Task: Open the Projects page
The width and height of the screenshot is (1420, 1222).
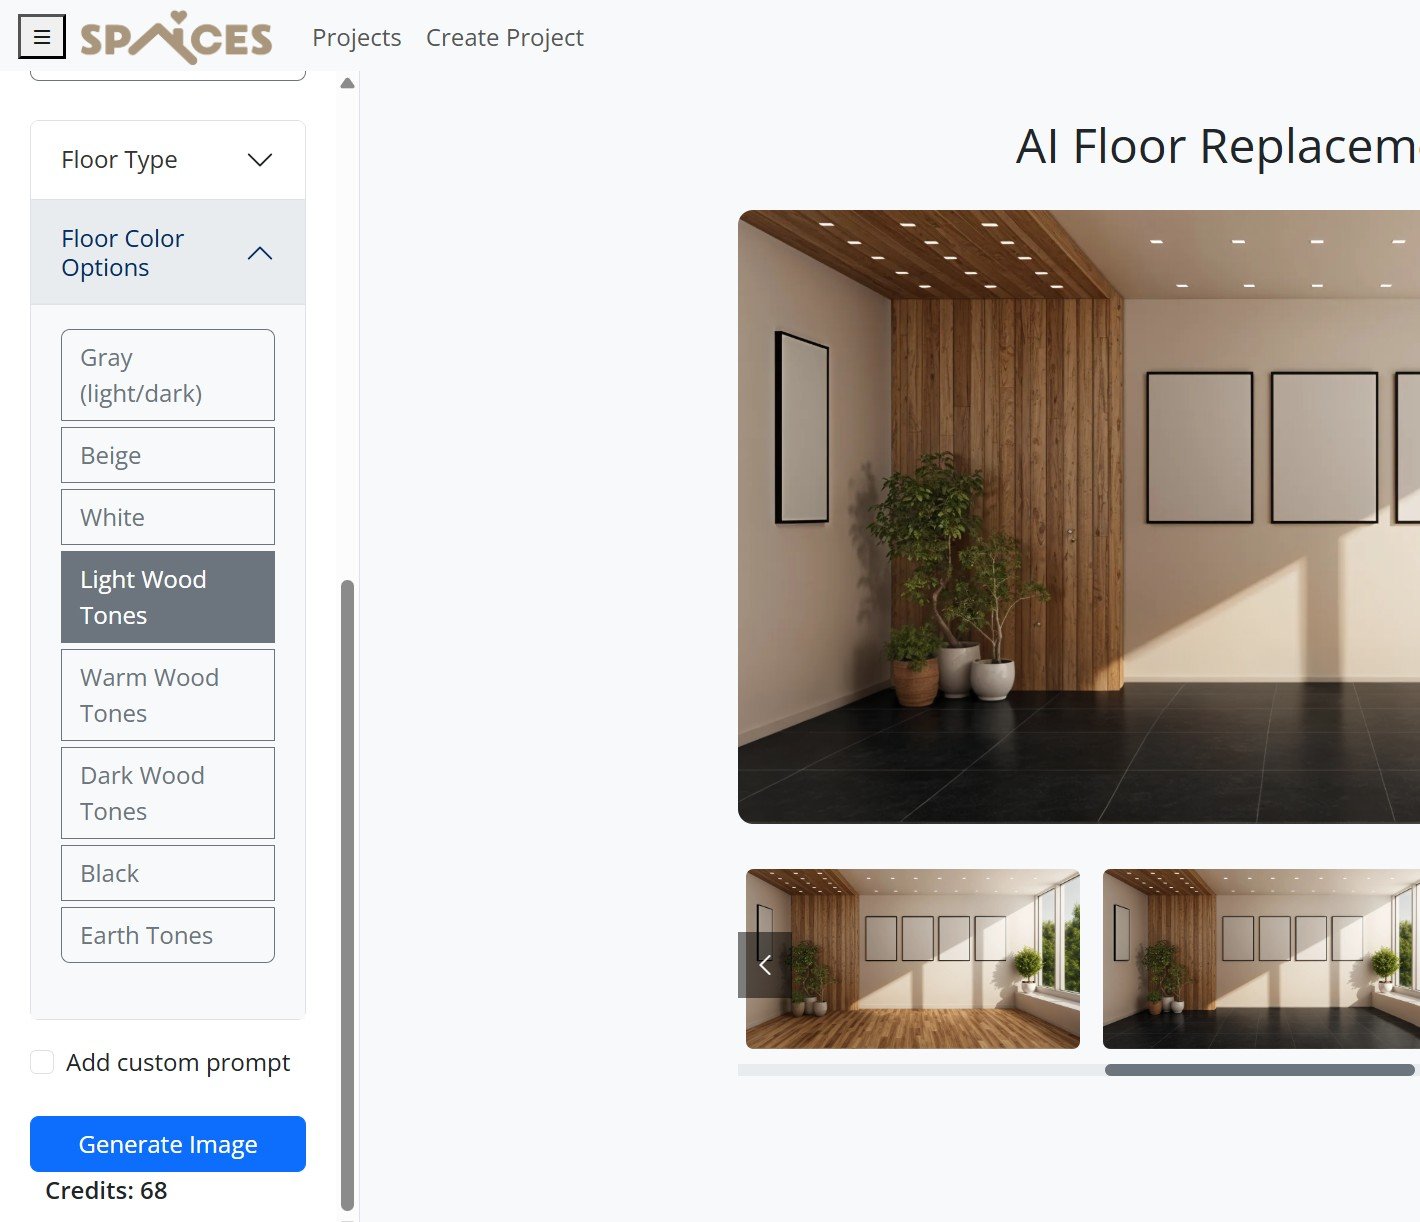Action: point(357,37)
